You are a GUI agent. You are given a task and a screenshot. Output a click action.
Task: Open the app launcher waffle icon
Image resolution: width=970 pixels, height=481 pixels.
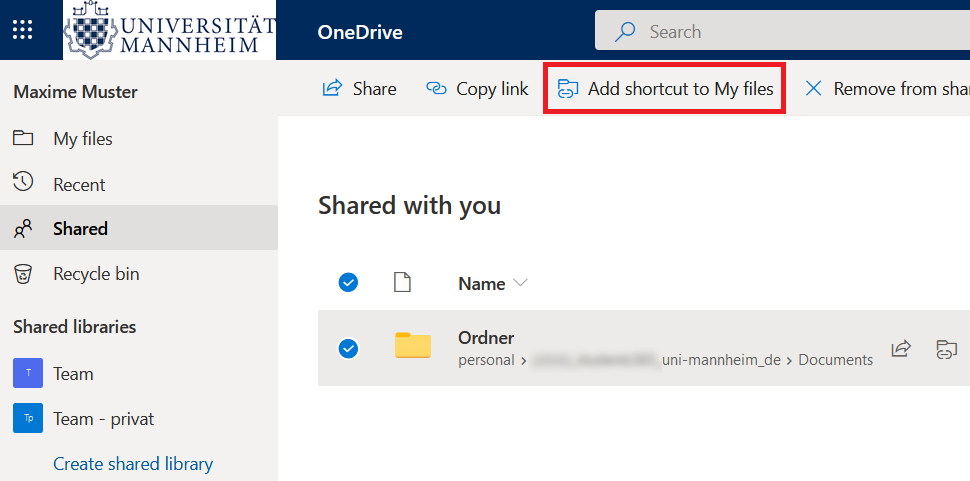[23, 30]
